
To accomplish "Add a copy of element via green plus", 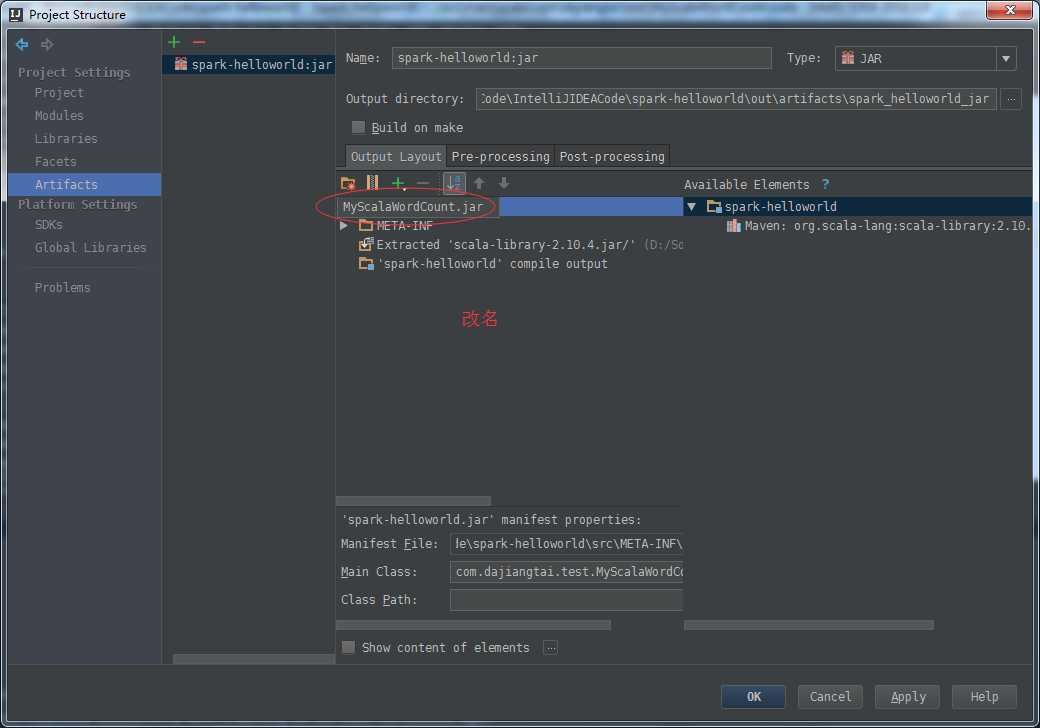I will click(398, 183).
